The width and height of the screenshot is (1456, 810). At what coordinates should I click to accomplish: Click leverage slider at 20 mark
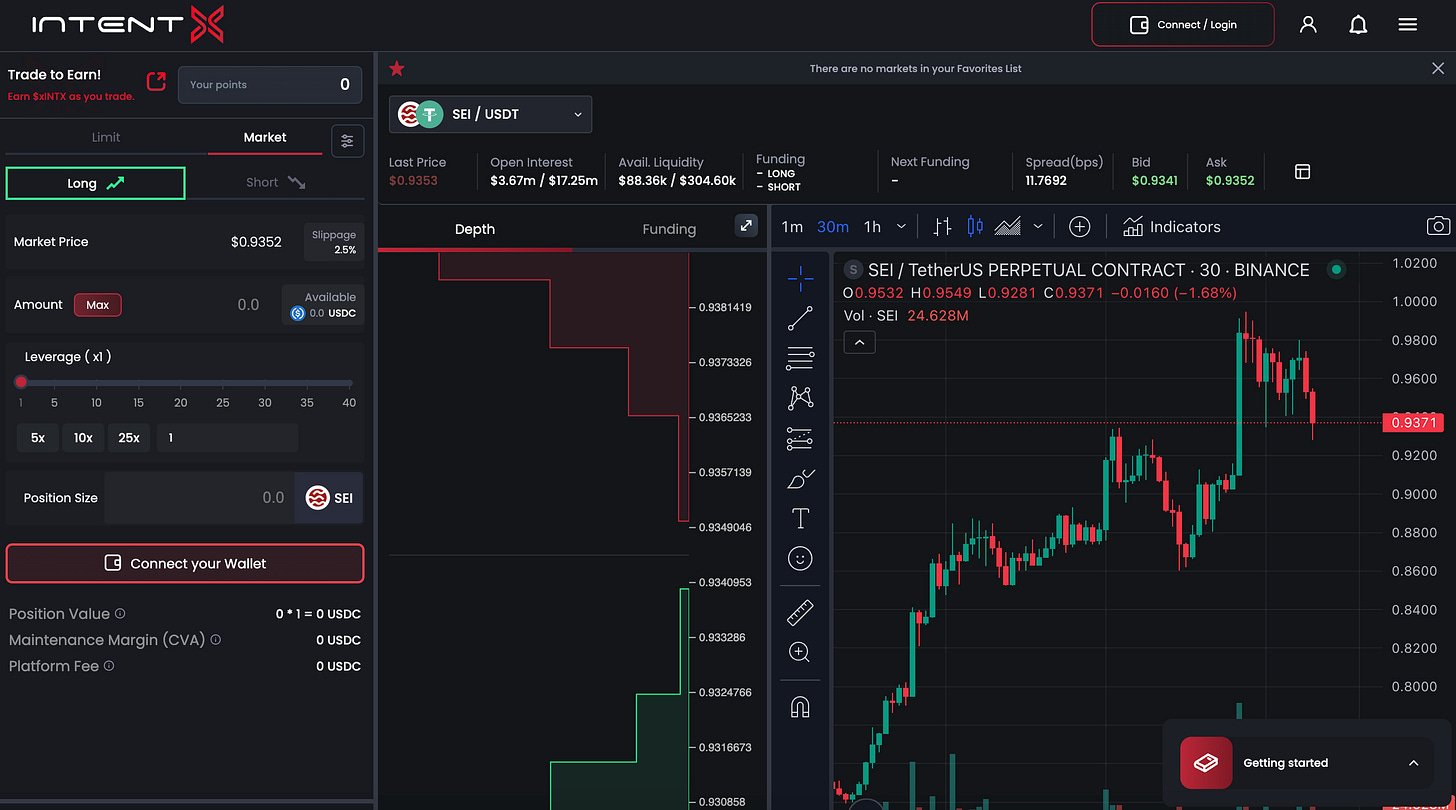(181, 383)
